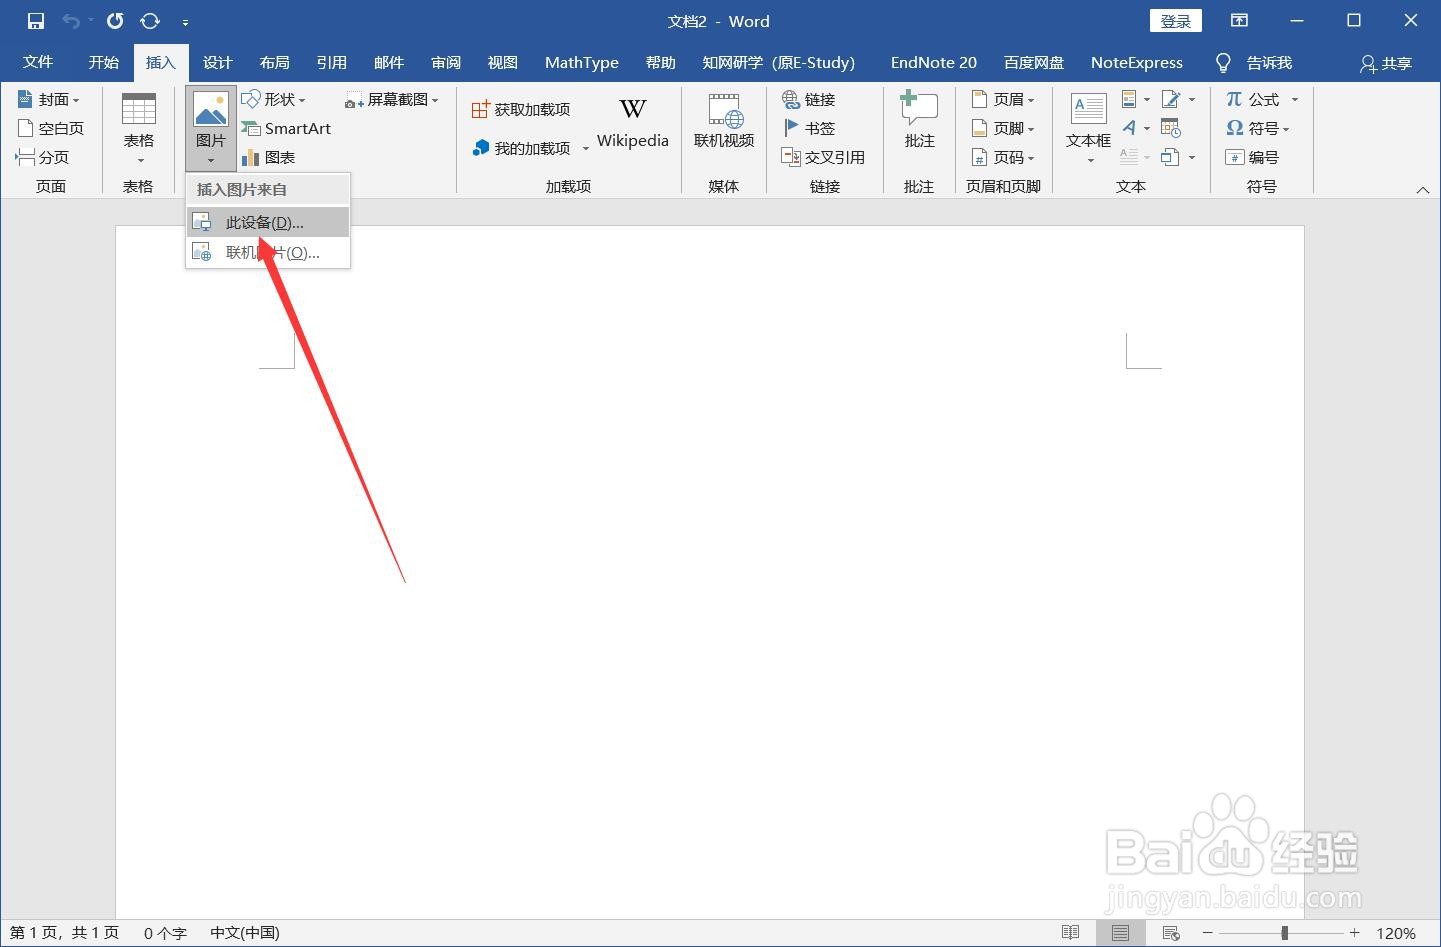Expand the 封面 cover page dropdown

point(49,99)
